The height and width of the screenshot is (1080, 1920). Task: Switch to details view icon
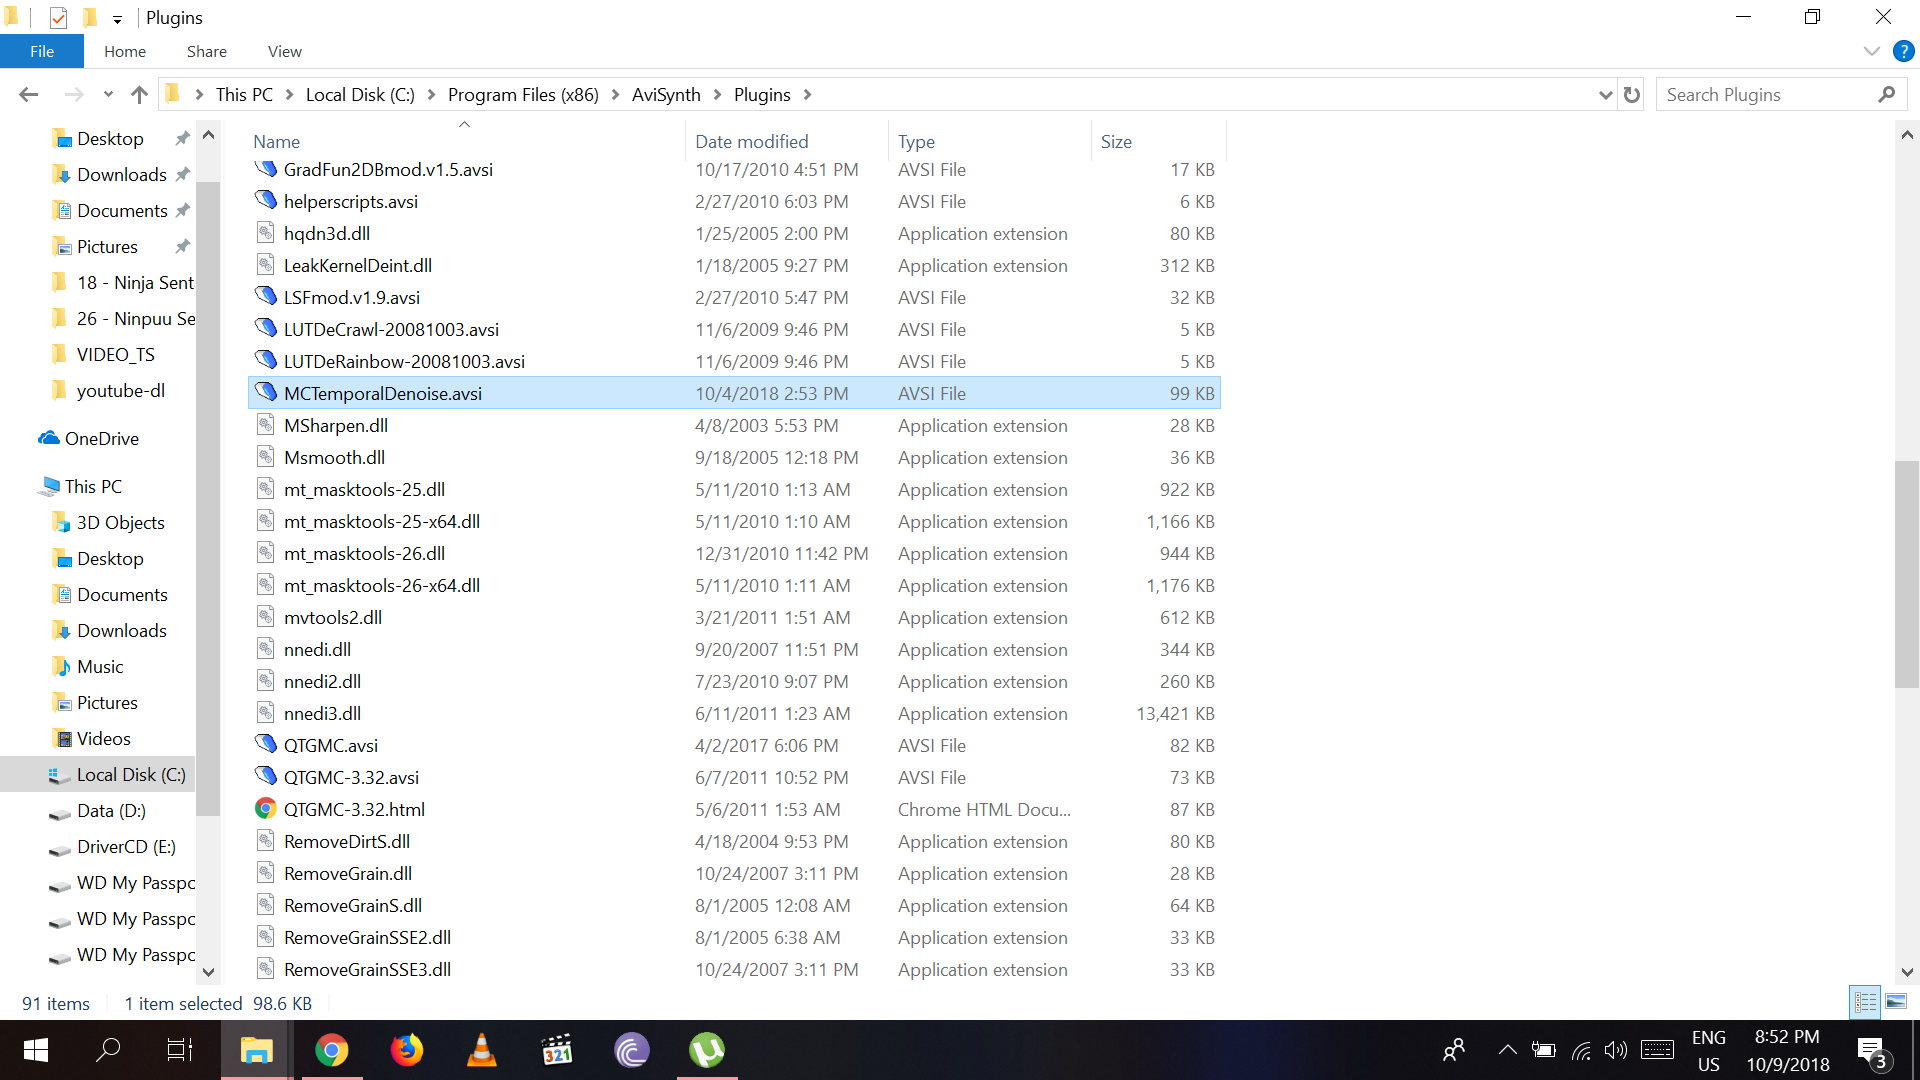(1865, 1002)
